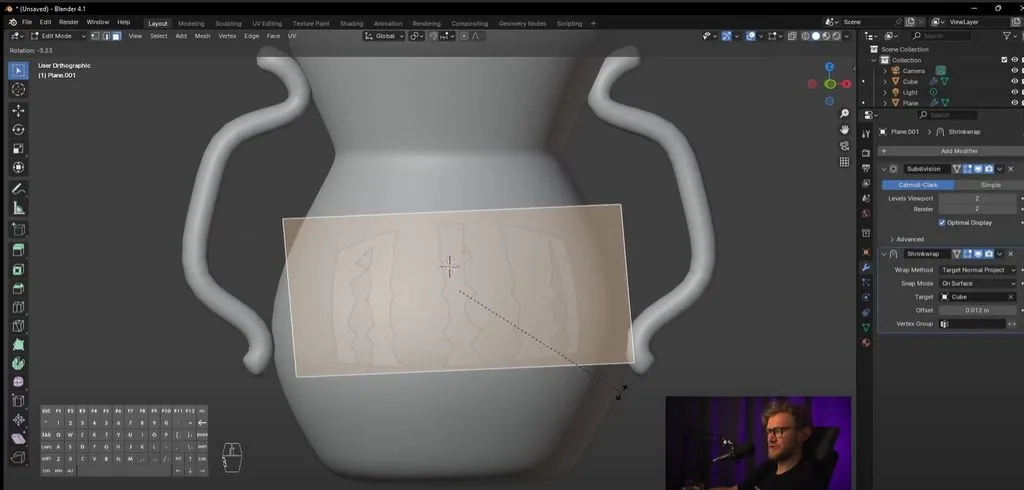Switch to the Modeling workspace tab
The image size is (1024, 490).
point(191,24)
